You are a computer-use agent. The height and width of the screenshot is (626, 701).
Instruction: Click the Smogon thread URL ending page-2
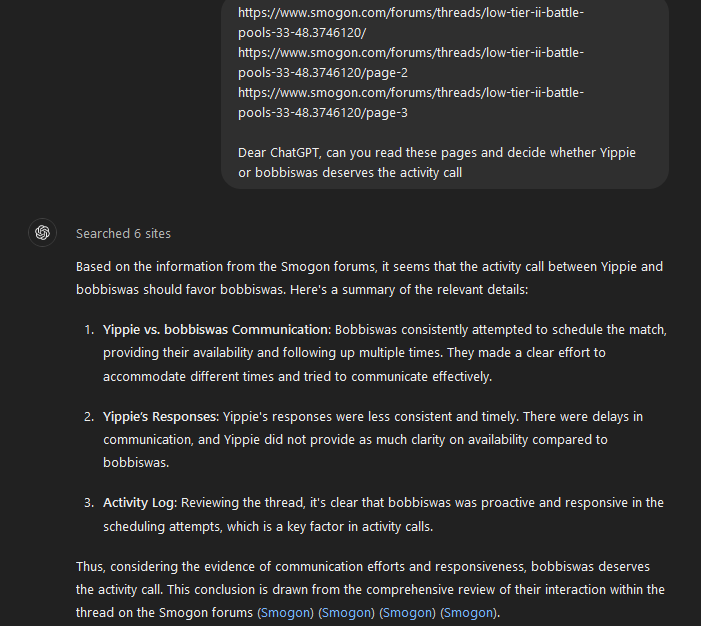[410, 62]
